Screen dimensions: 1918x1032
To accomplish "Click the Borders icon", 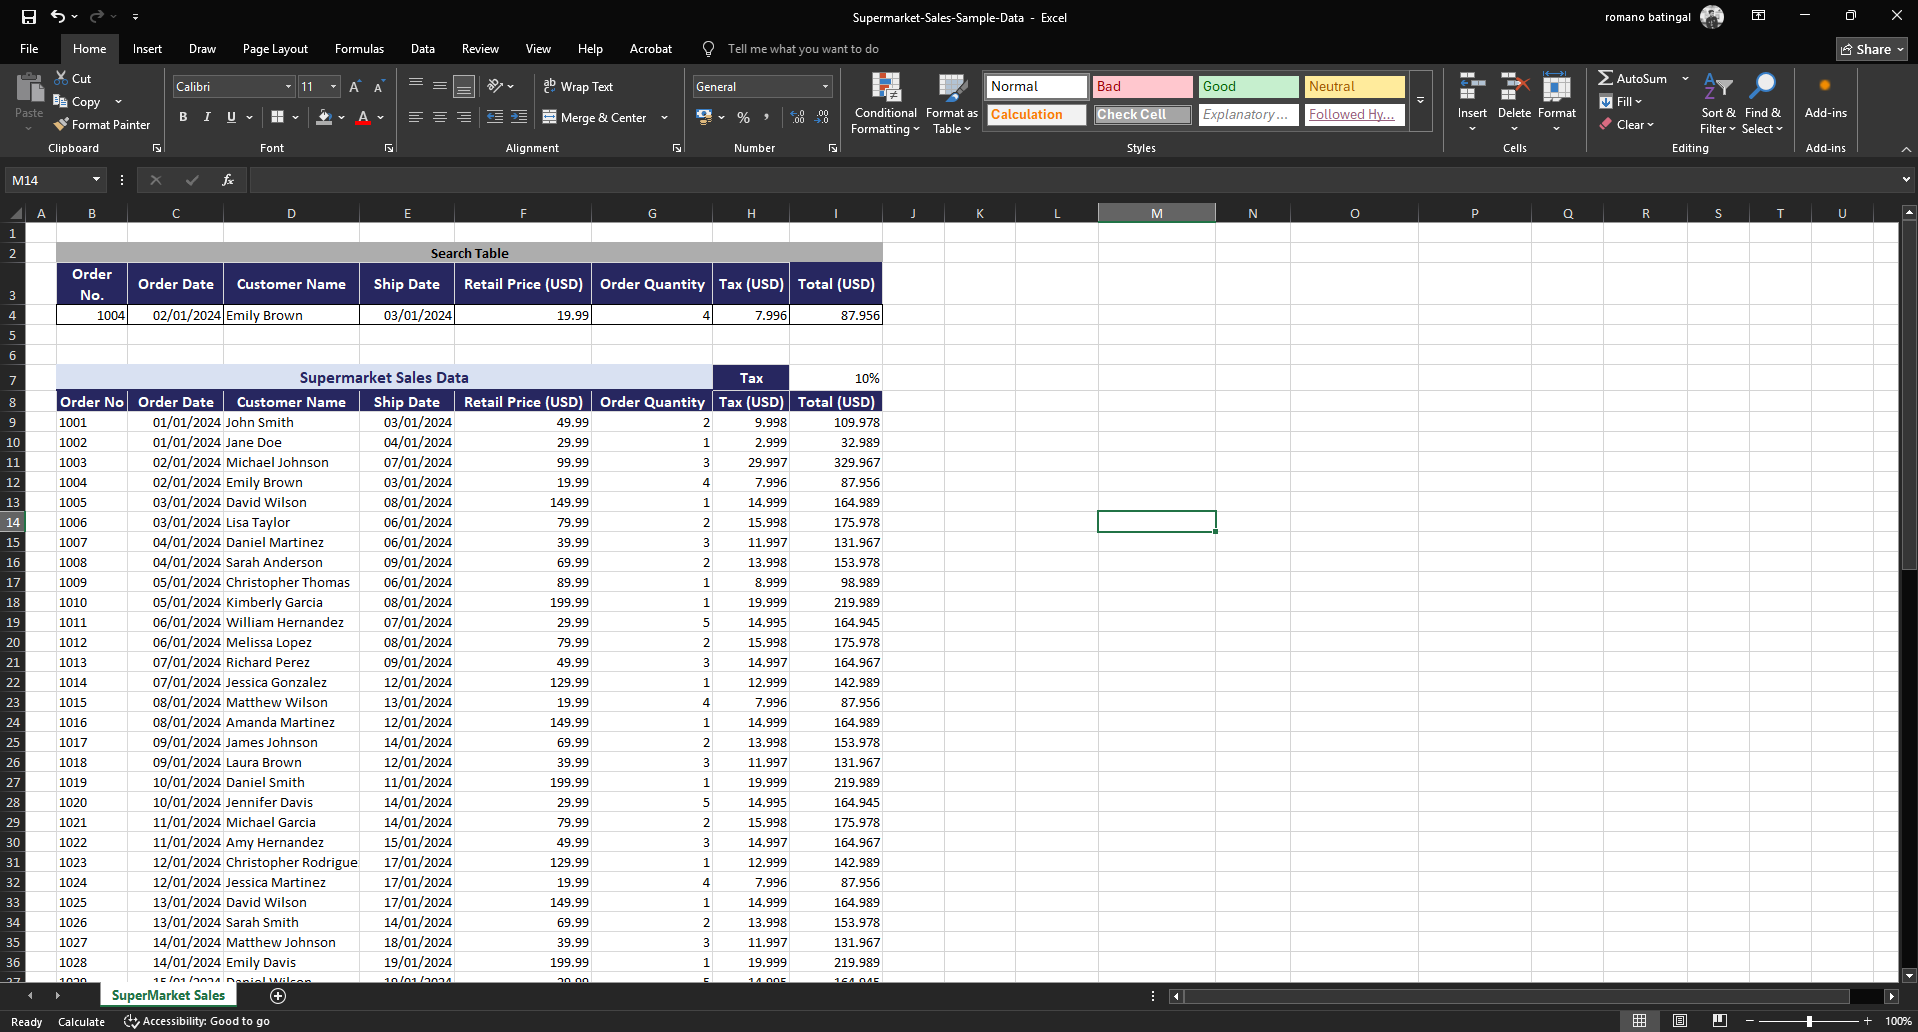I will point(278,117).
